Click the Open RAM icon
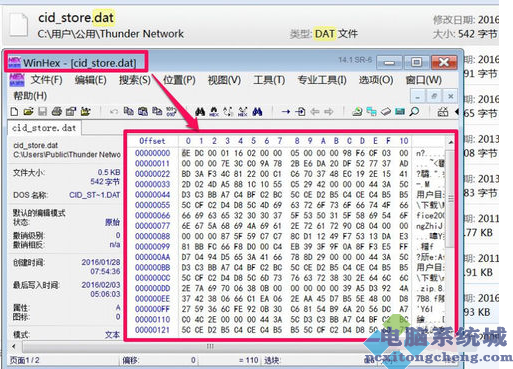This screenshot has width=513, height=369. point(400,112)
